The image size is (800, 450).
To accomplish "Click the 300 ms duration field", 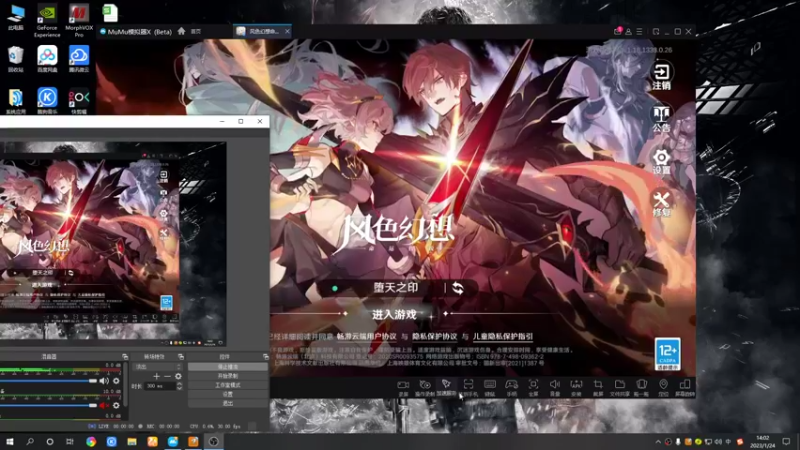I will (x=160, y=386).
